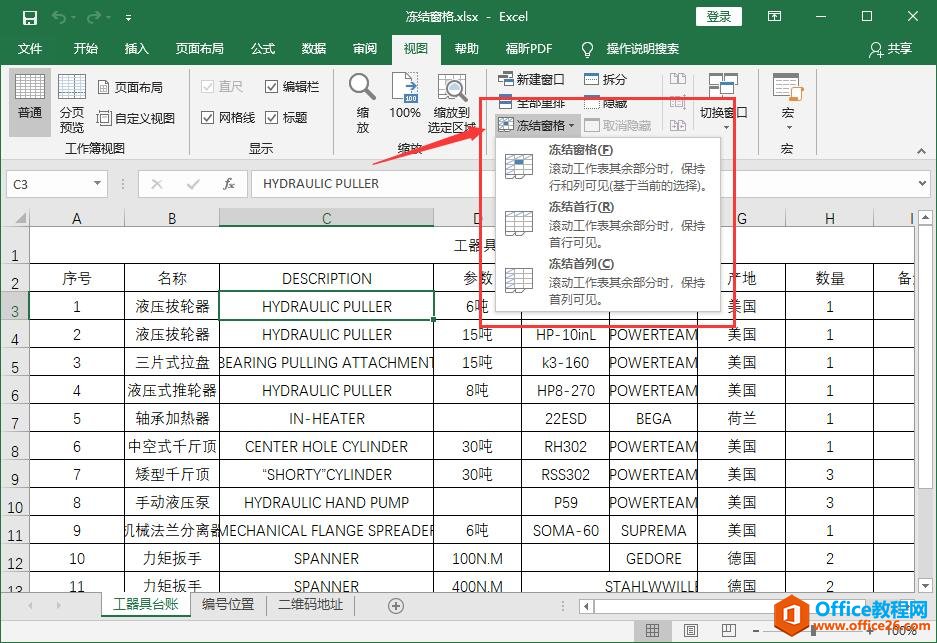Choose Freeze Top Row (冻结首行)

click(x=608, y=223)
